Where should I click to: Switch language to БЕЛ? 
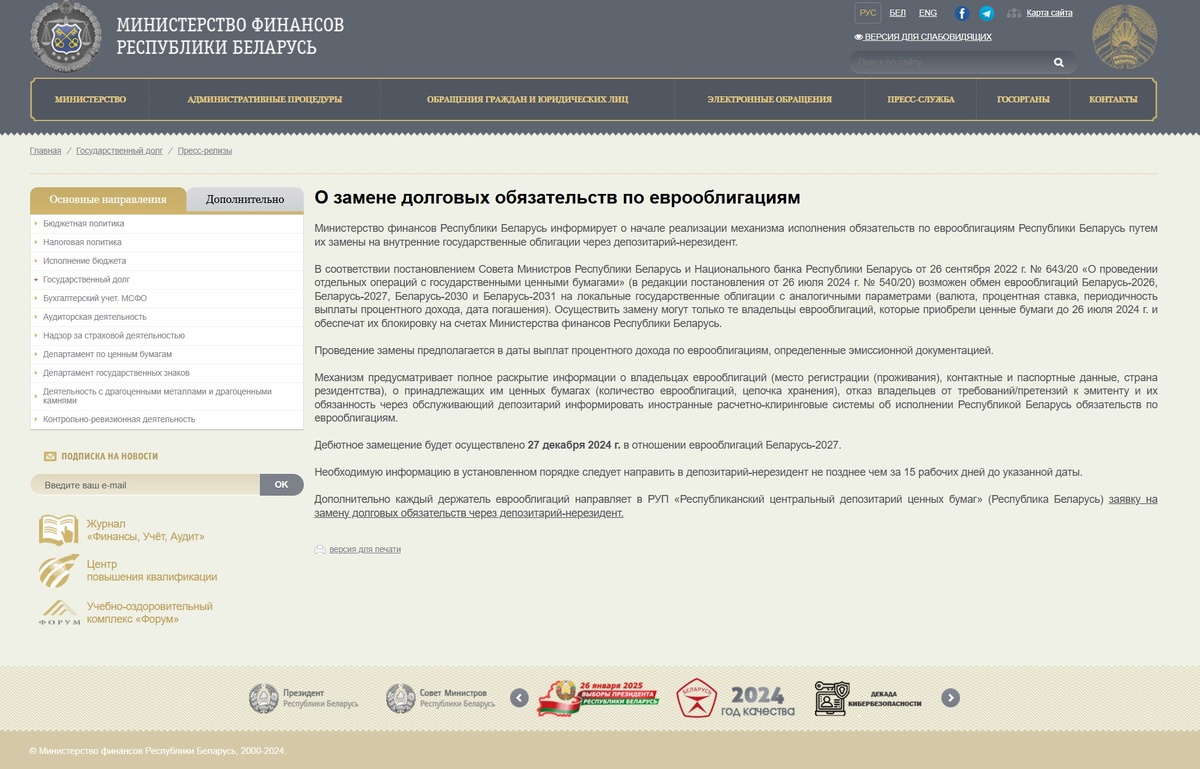897,13
